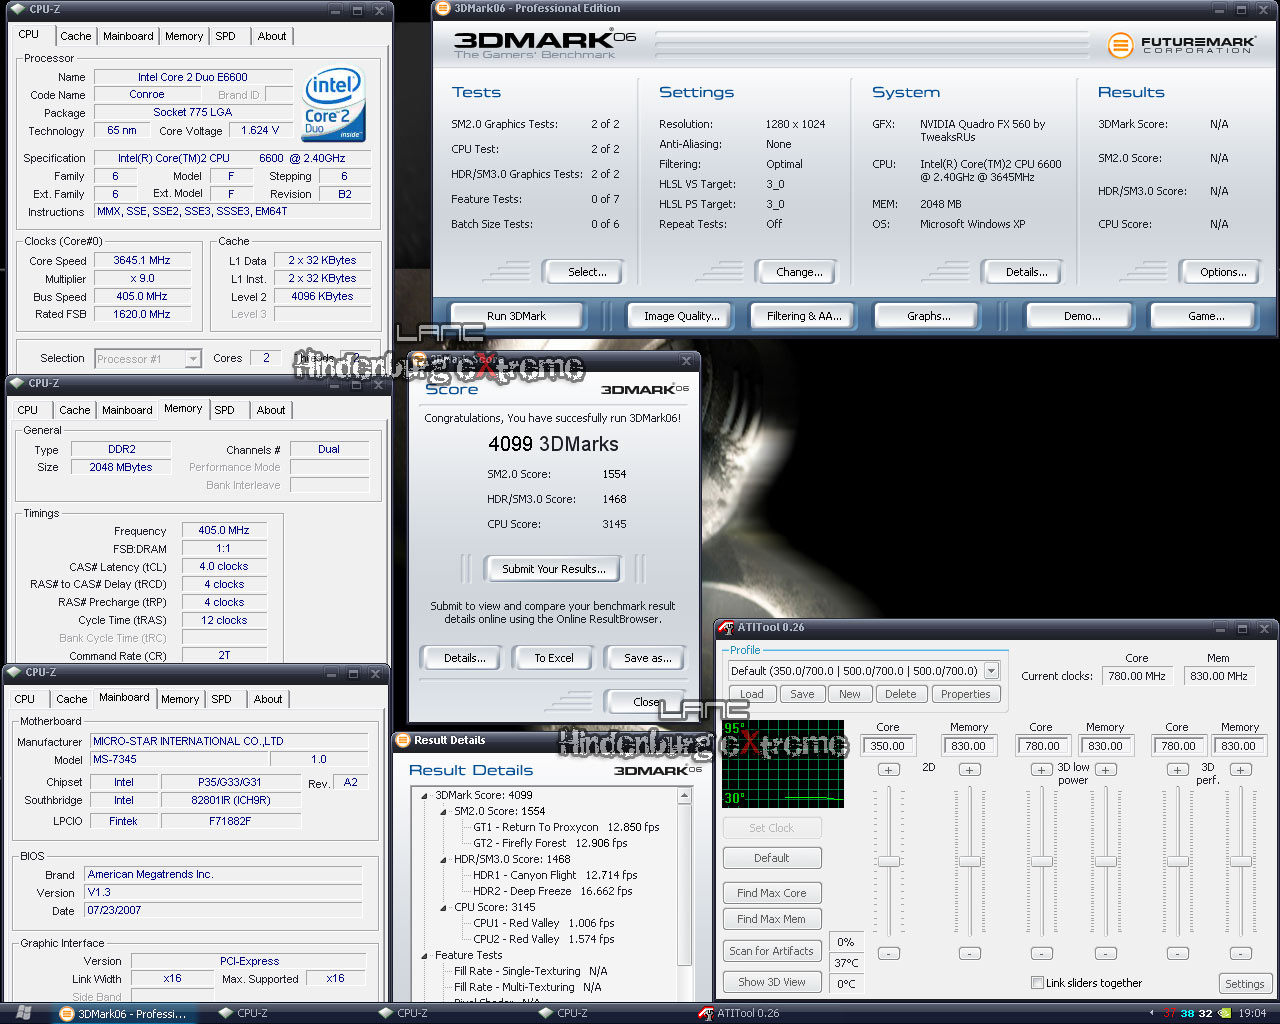Click the minus below the 3D perf. Memory slider
Image resolution: width=1280 pixels, height=1024 pixels.
pos(1240,953)
